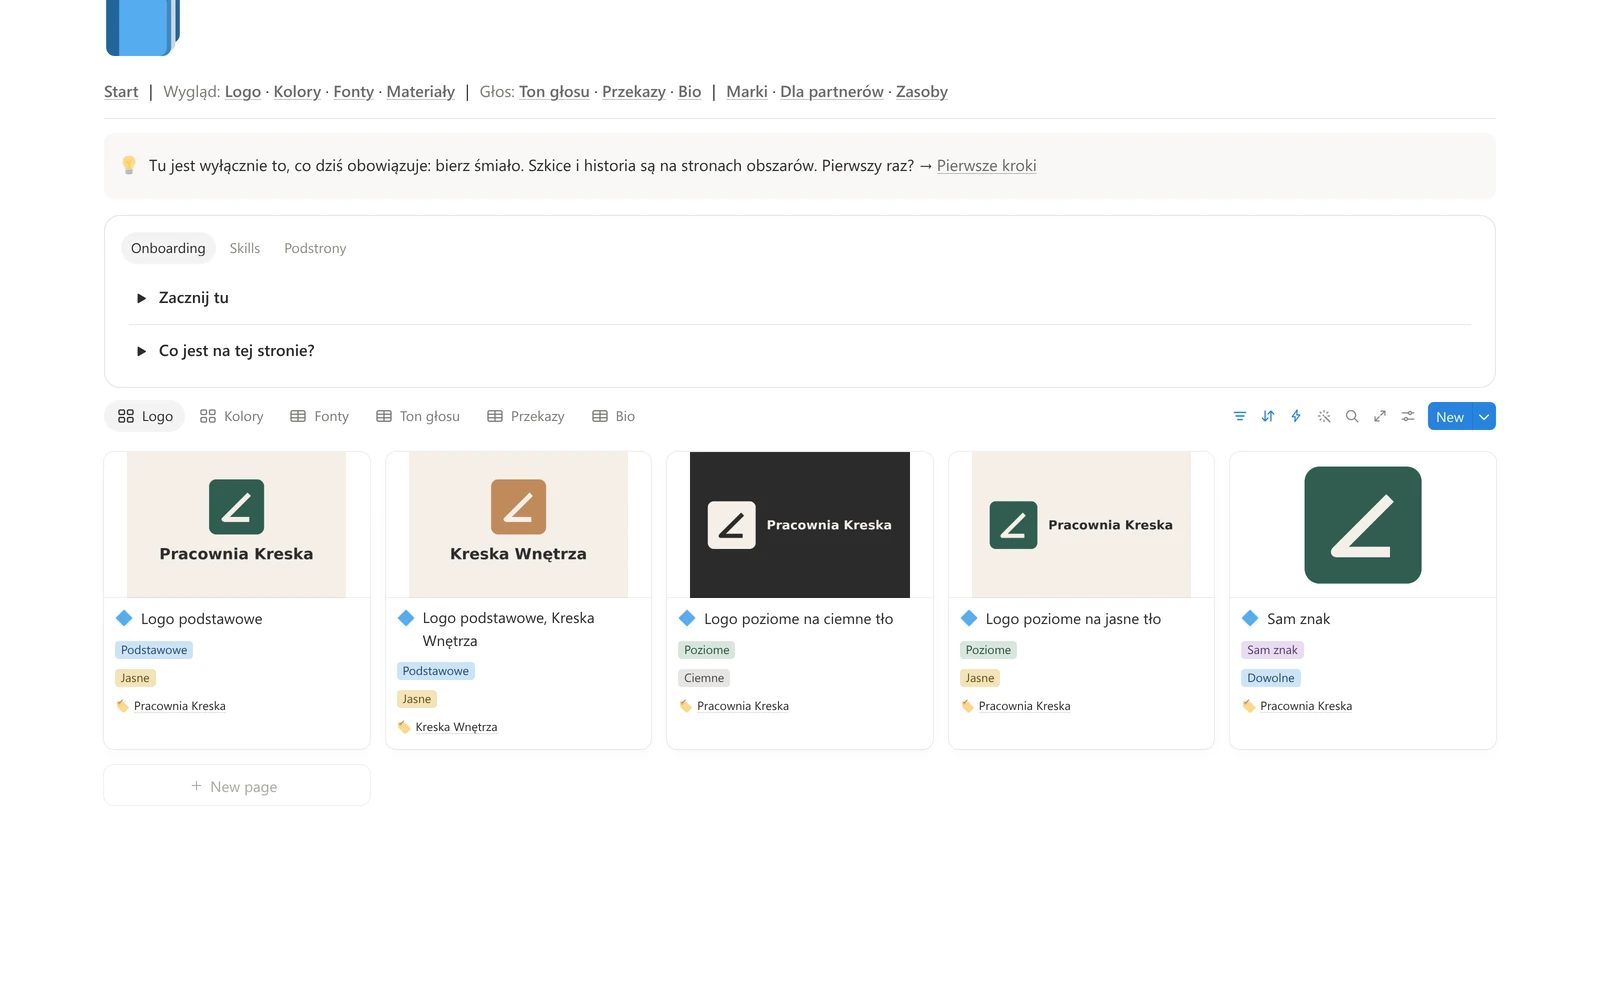Open the blue book page icon
Viewport: 1600px width, 1000px height.
click(142, 27)
